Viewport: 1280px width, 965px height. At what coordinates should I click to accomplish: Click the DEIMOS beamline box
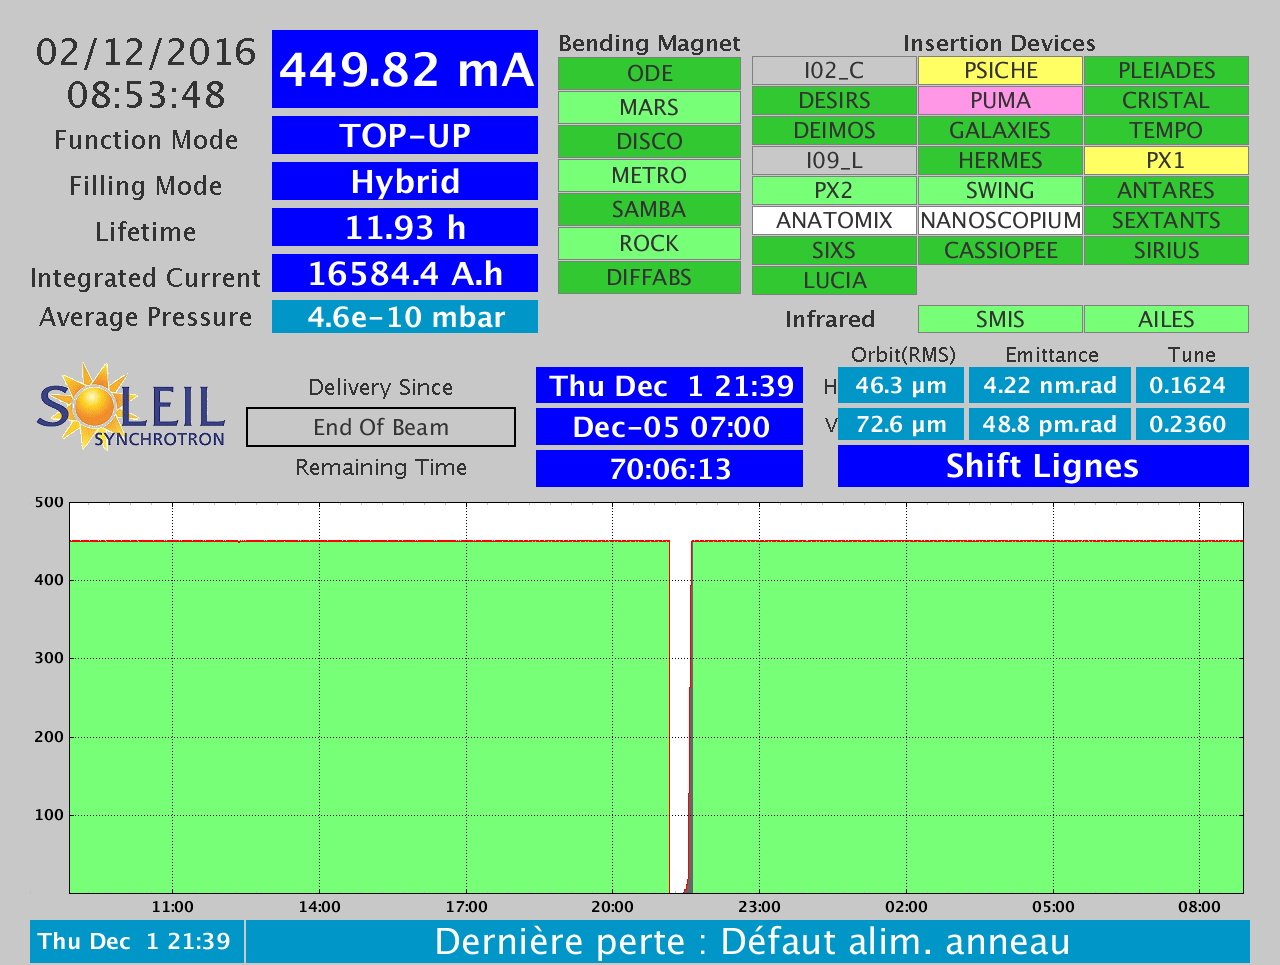tap(834, 130)
